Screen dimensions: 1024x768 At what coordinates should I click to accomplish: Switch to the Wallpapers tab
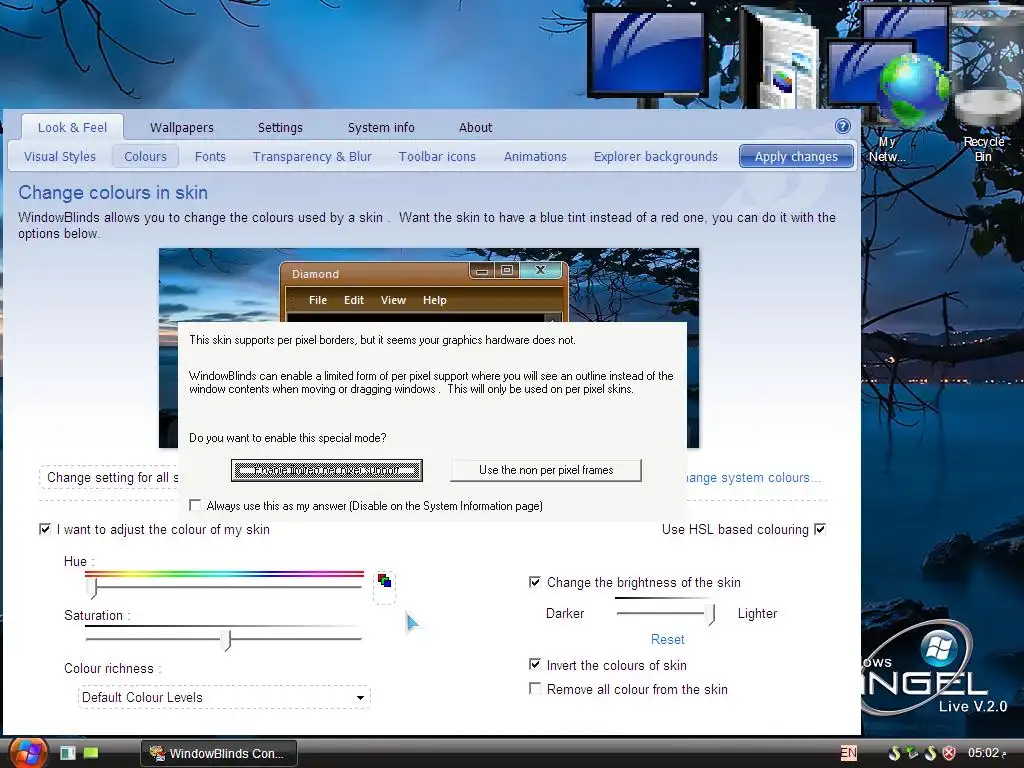(x=182, y=127)
